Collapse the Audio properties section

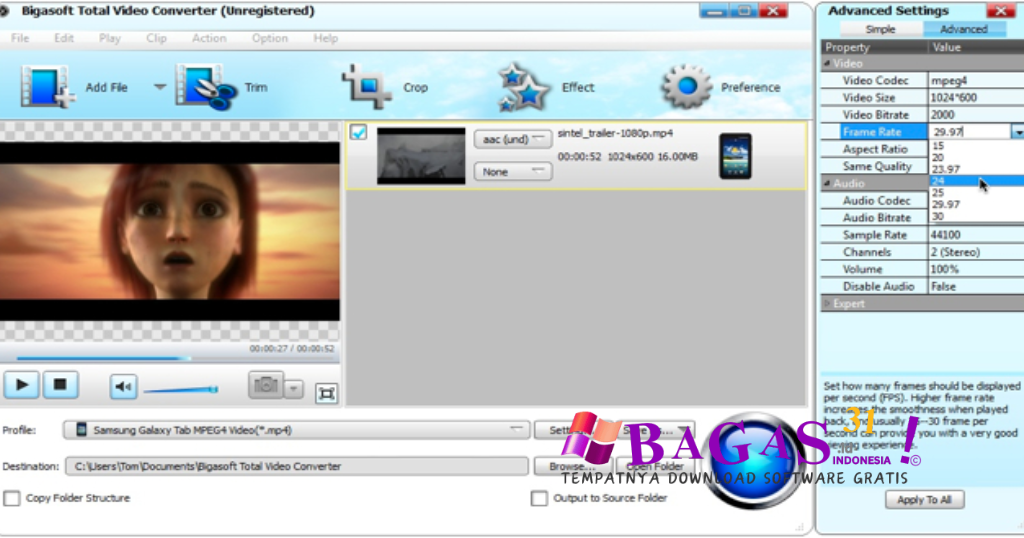point(827,183)
